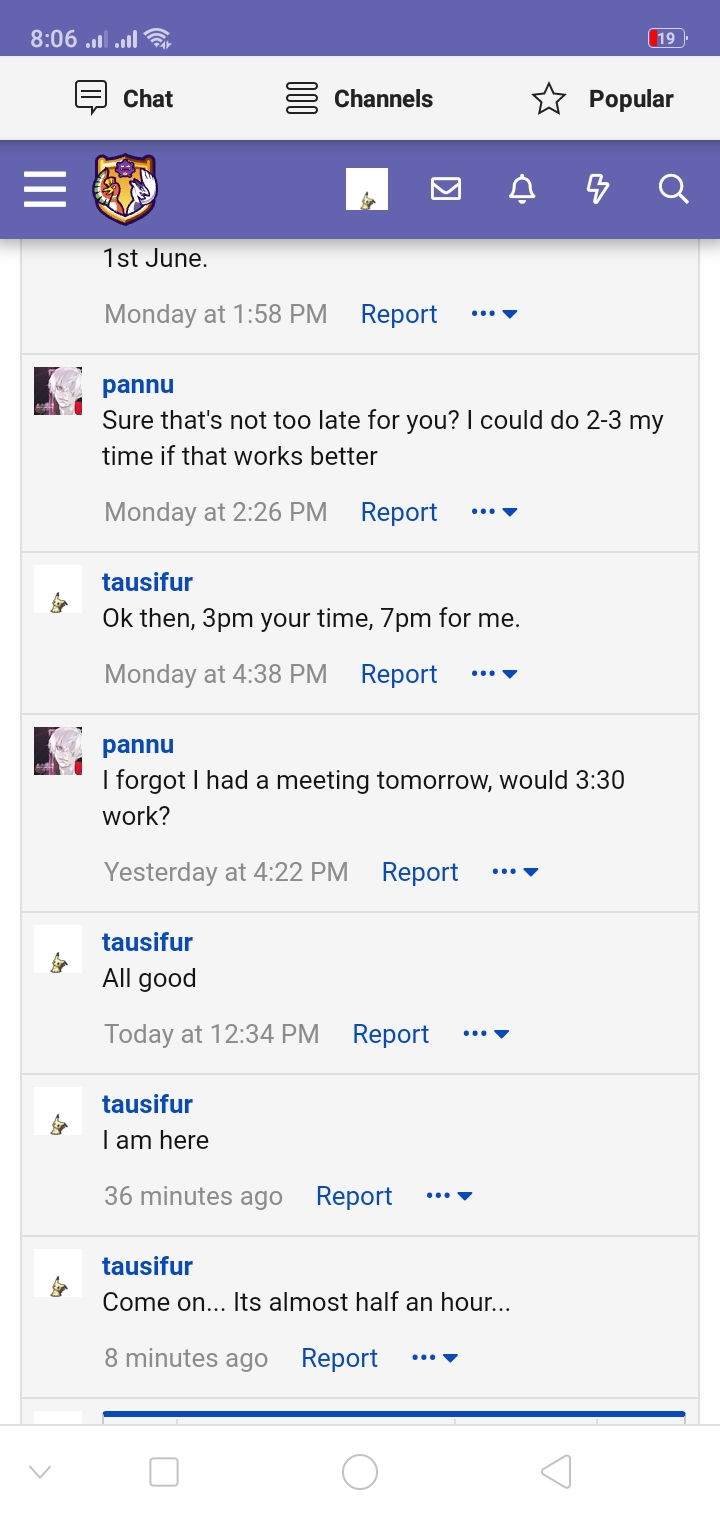
Task: Report the "Come on..." post
Action: [339, 1358]
